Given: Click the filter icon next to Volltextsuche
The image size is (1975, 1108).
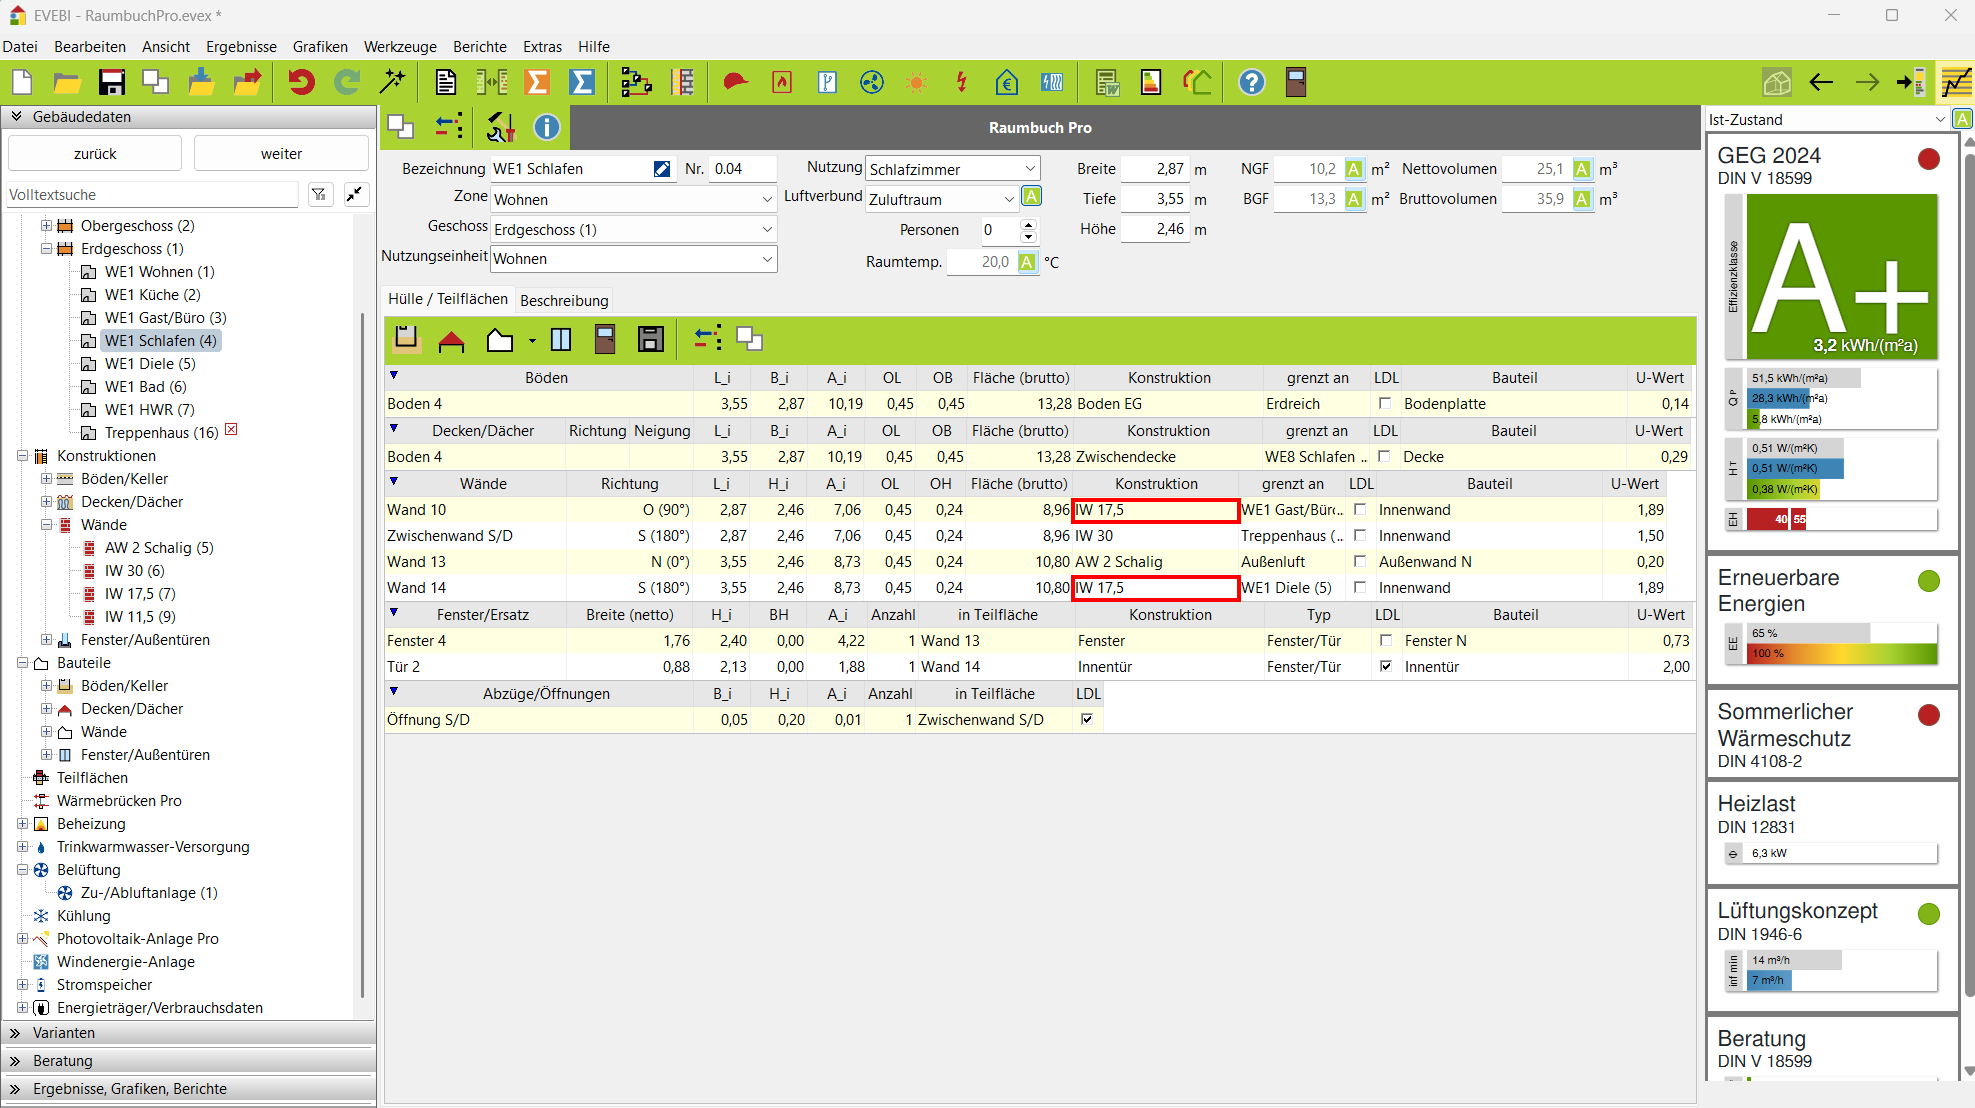Looking at the screenshot, I should pos(319,194).
